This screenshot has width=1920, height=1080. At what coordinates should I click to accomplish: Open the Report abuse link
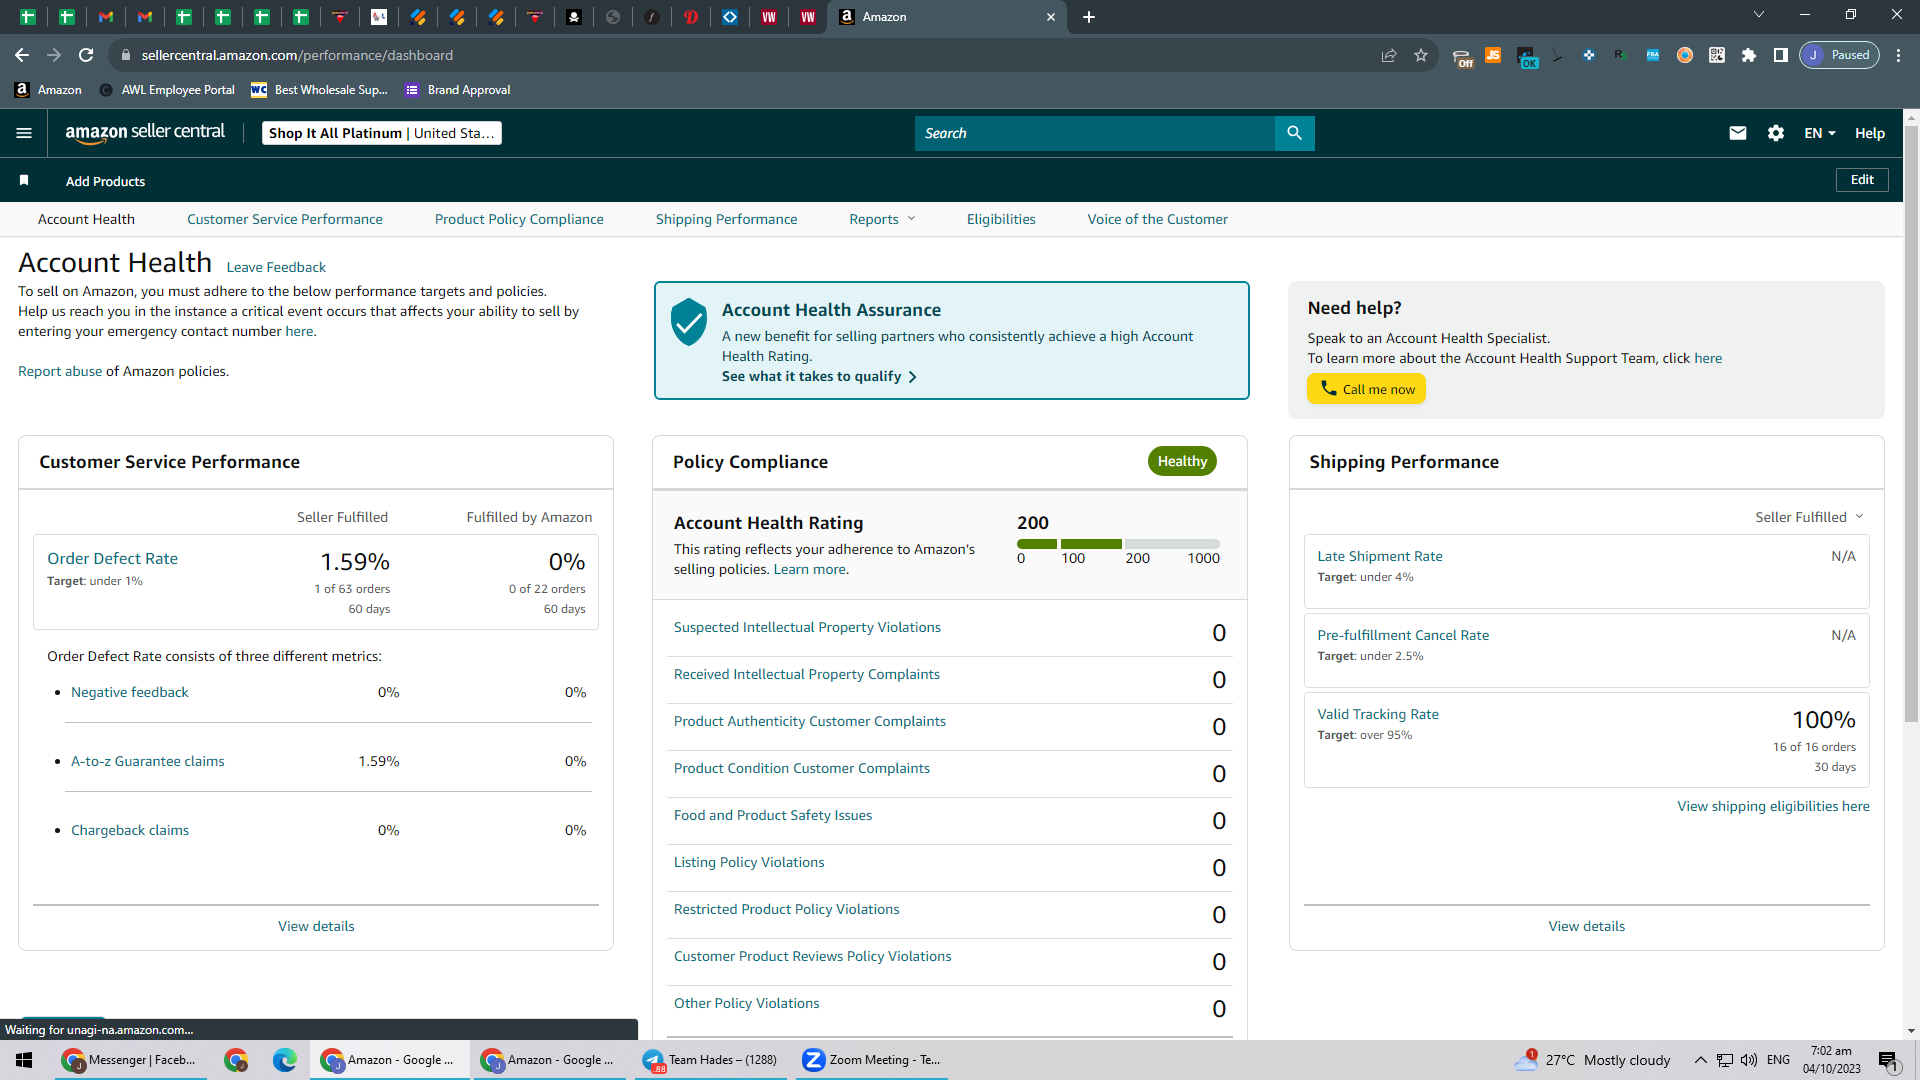[x=60, y=371]
